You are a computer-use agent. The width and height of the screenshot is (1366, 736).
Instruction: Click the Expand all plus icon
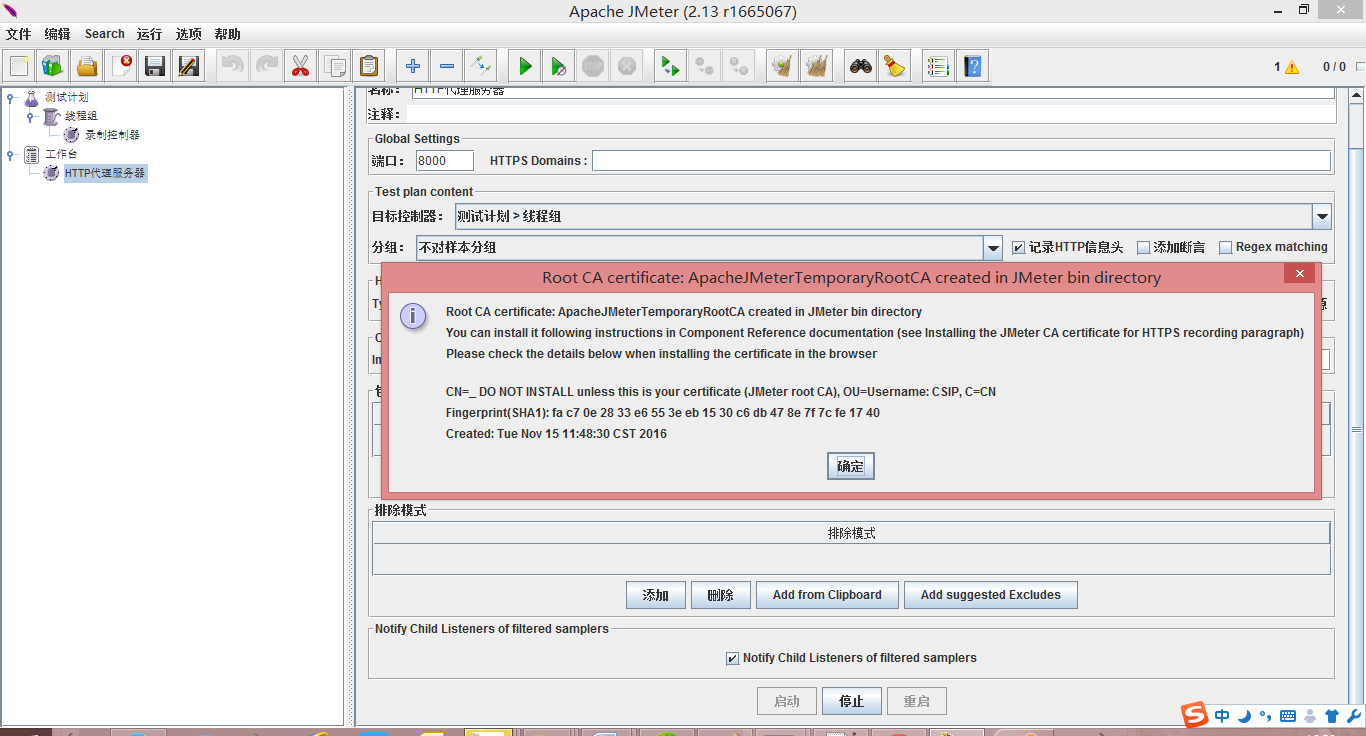(x=412, y=67)
